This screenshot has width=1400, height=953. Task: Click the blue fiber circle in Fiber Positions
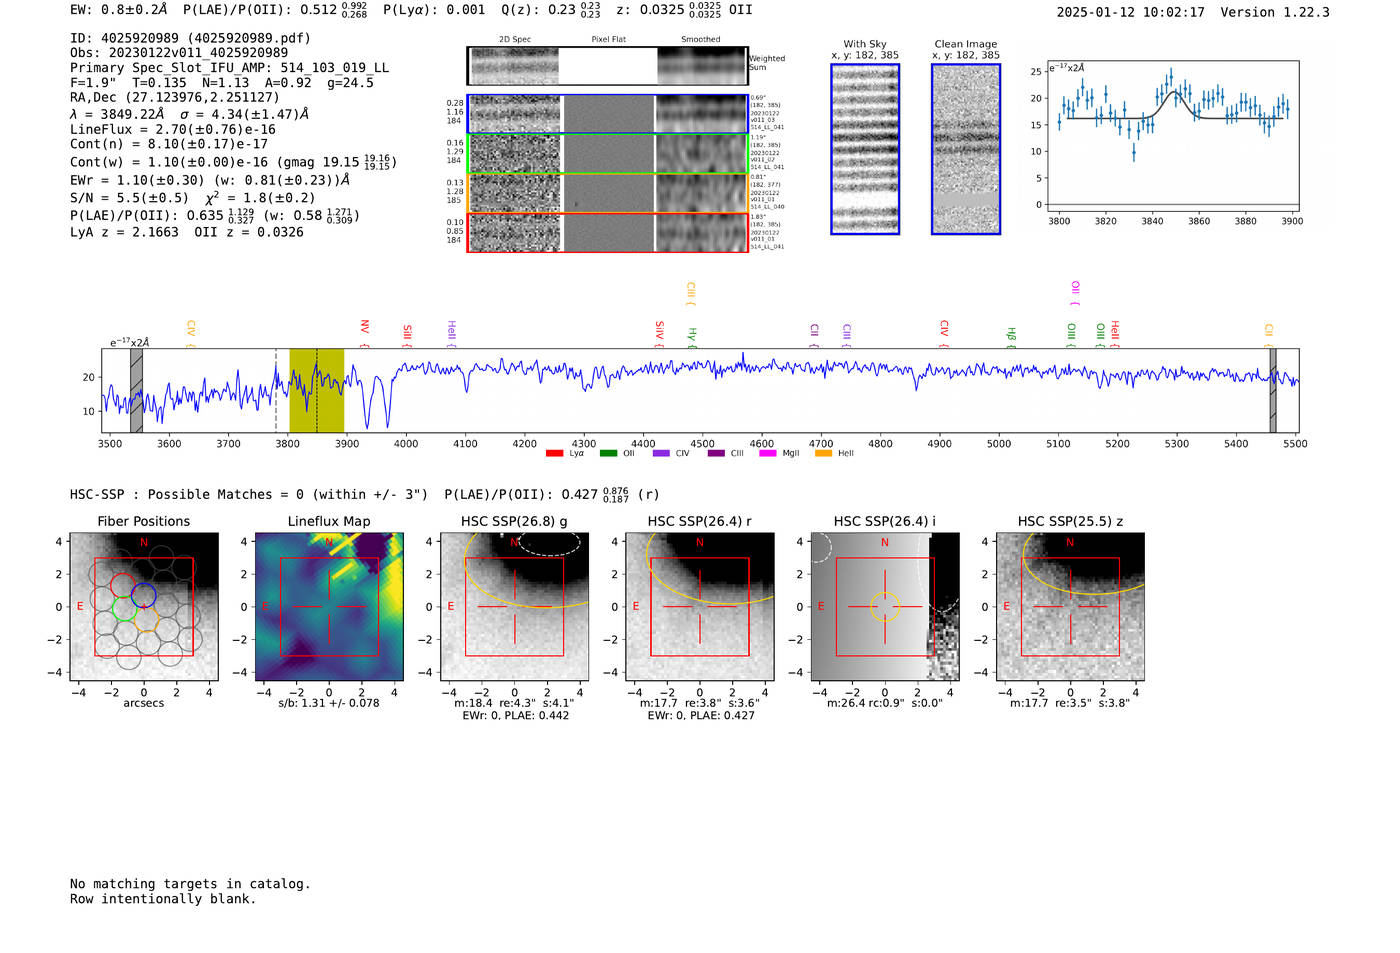pos(143,595)
